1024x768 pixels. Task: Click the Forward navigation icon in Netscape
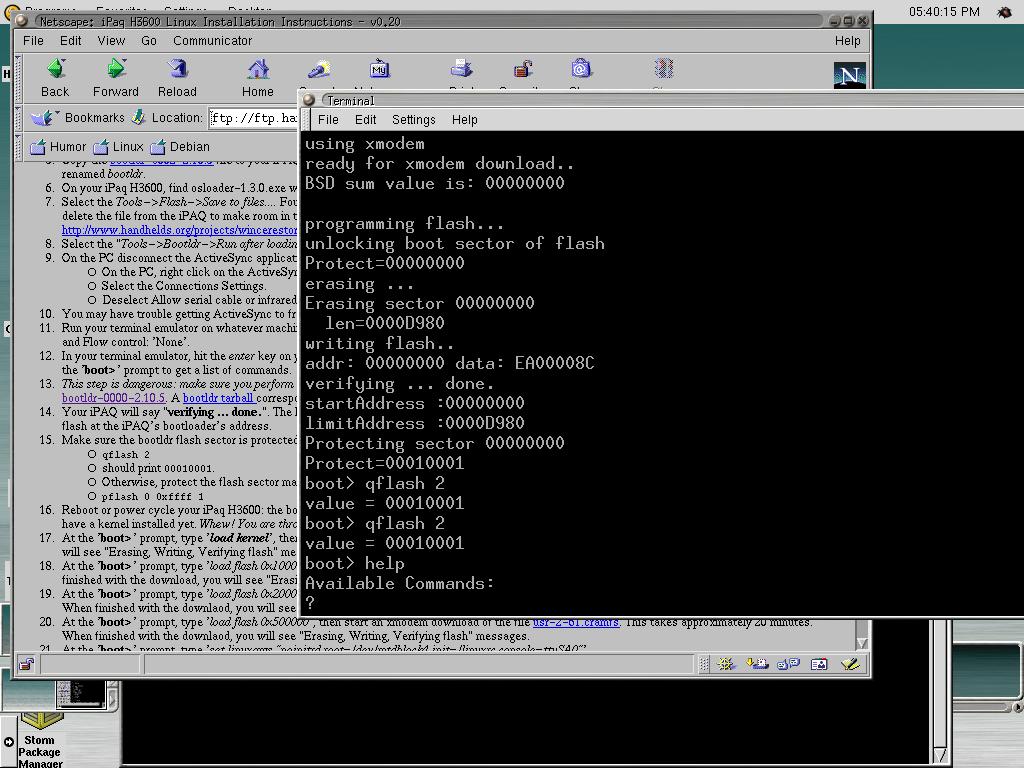[116, 69]
